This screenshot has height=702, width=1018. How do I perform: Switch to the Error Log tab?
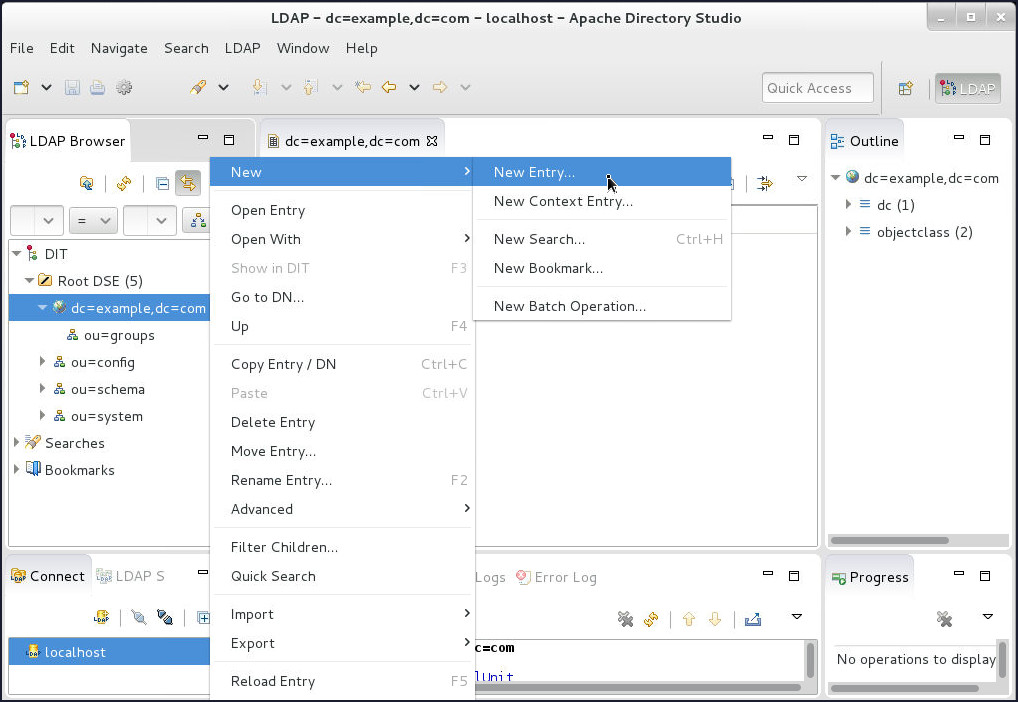tap(556, 577)
